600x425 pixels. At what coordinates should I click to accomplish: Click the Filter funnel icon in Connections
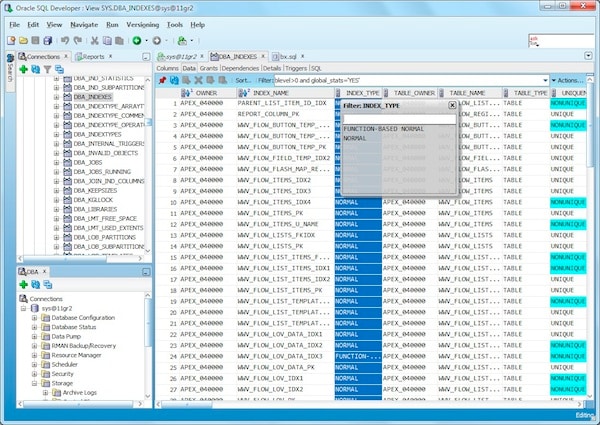(x=46, y=69)
